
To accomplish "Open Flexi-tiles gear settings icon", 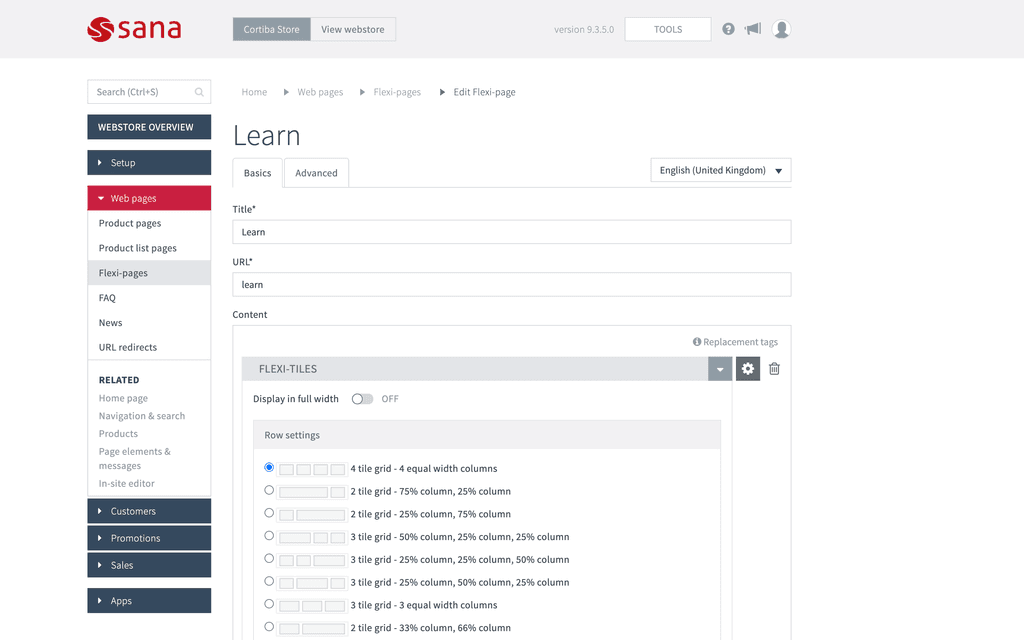I will (x=748, y=369).
